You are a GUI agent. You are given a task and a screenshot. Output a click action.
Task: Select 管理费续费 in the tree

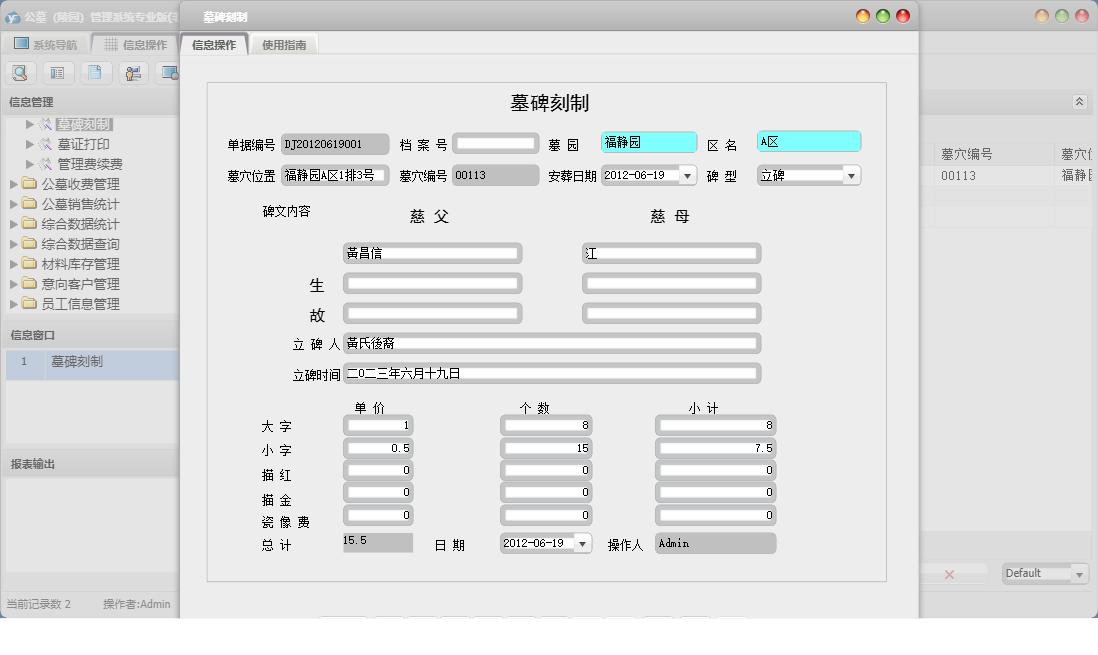click(90, 164)
